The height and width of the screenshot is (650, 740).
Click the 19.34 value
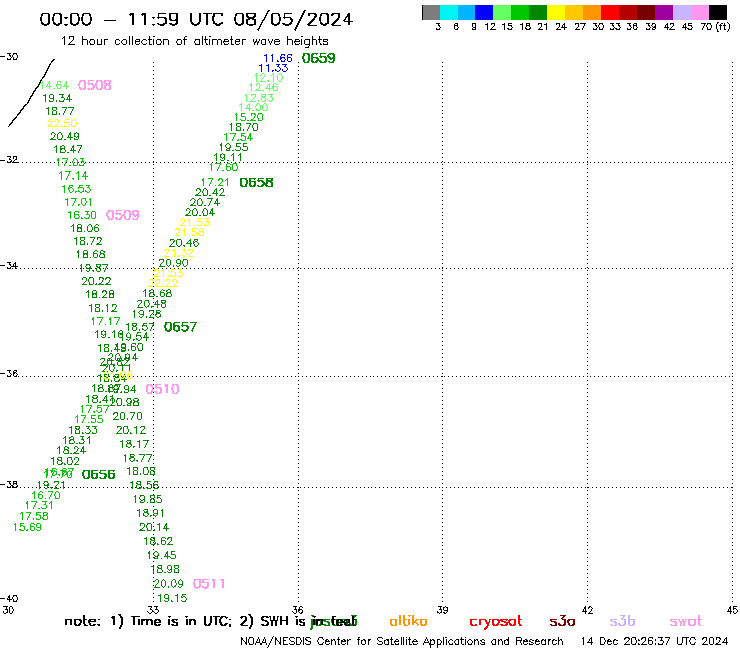[x=57, y=98]
